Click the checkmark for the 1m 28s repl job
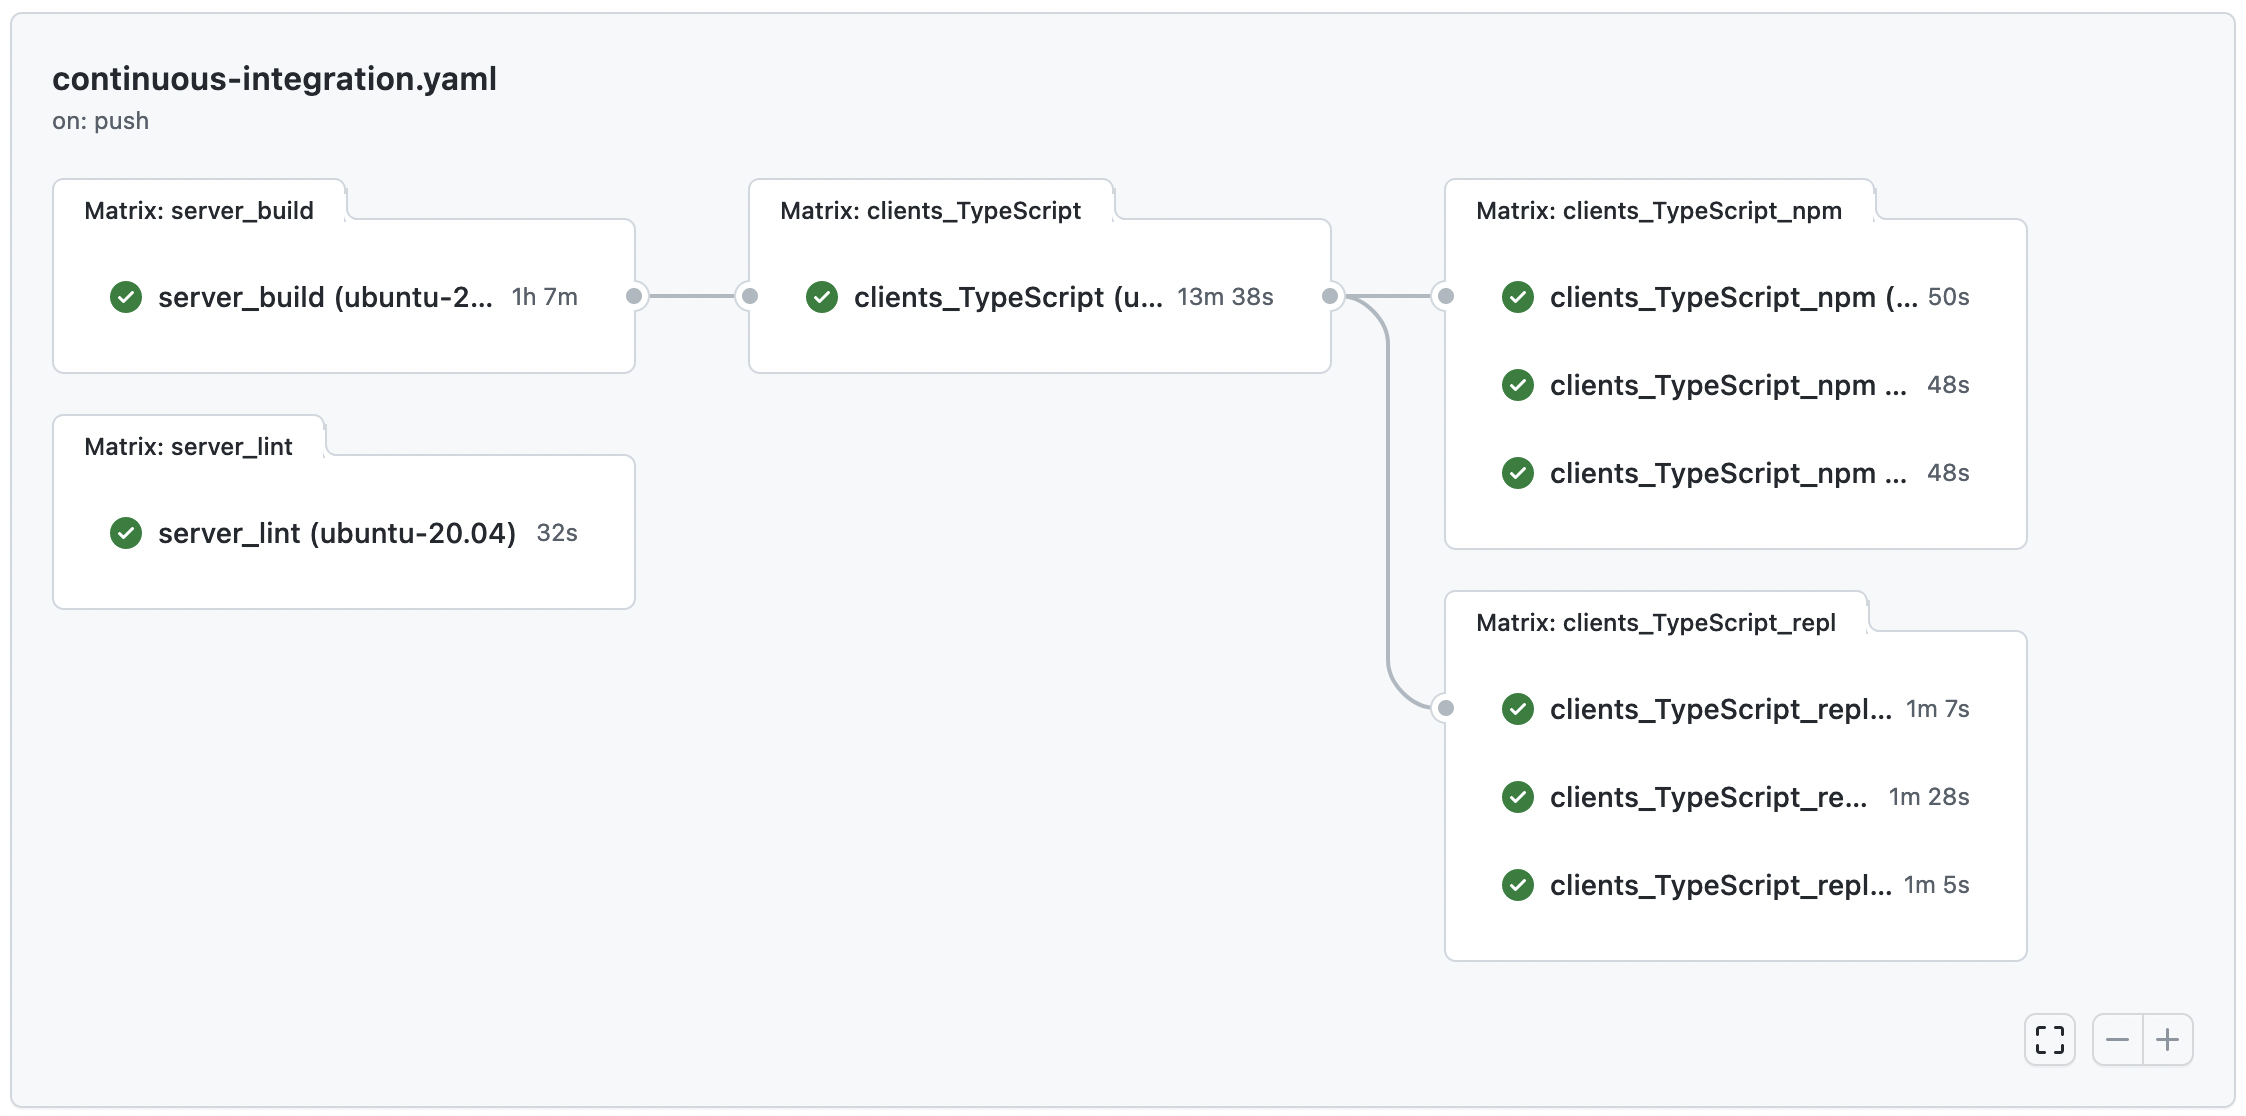Screen dimensions: 2246x1116 [x=1518, y=797]
